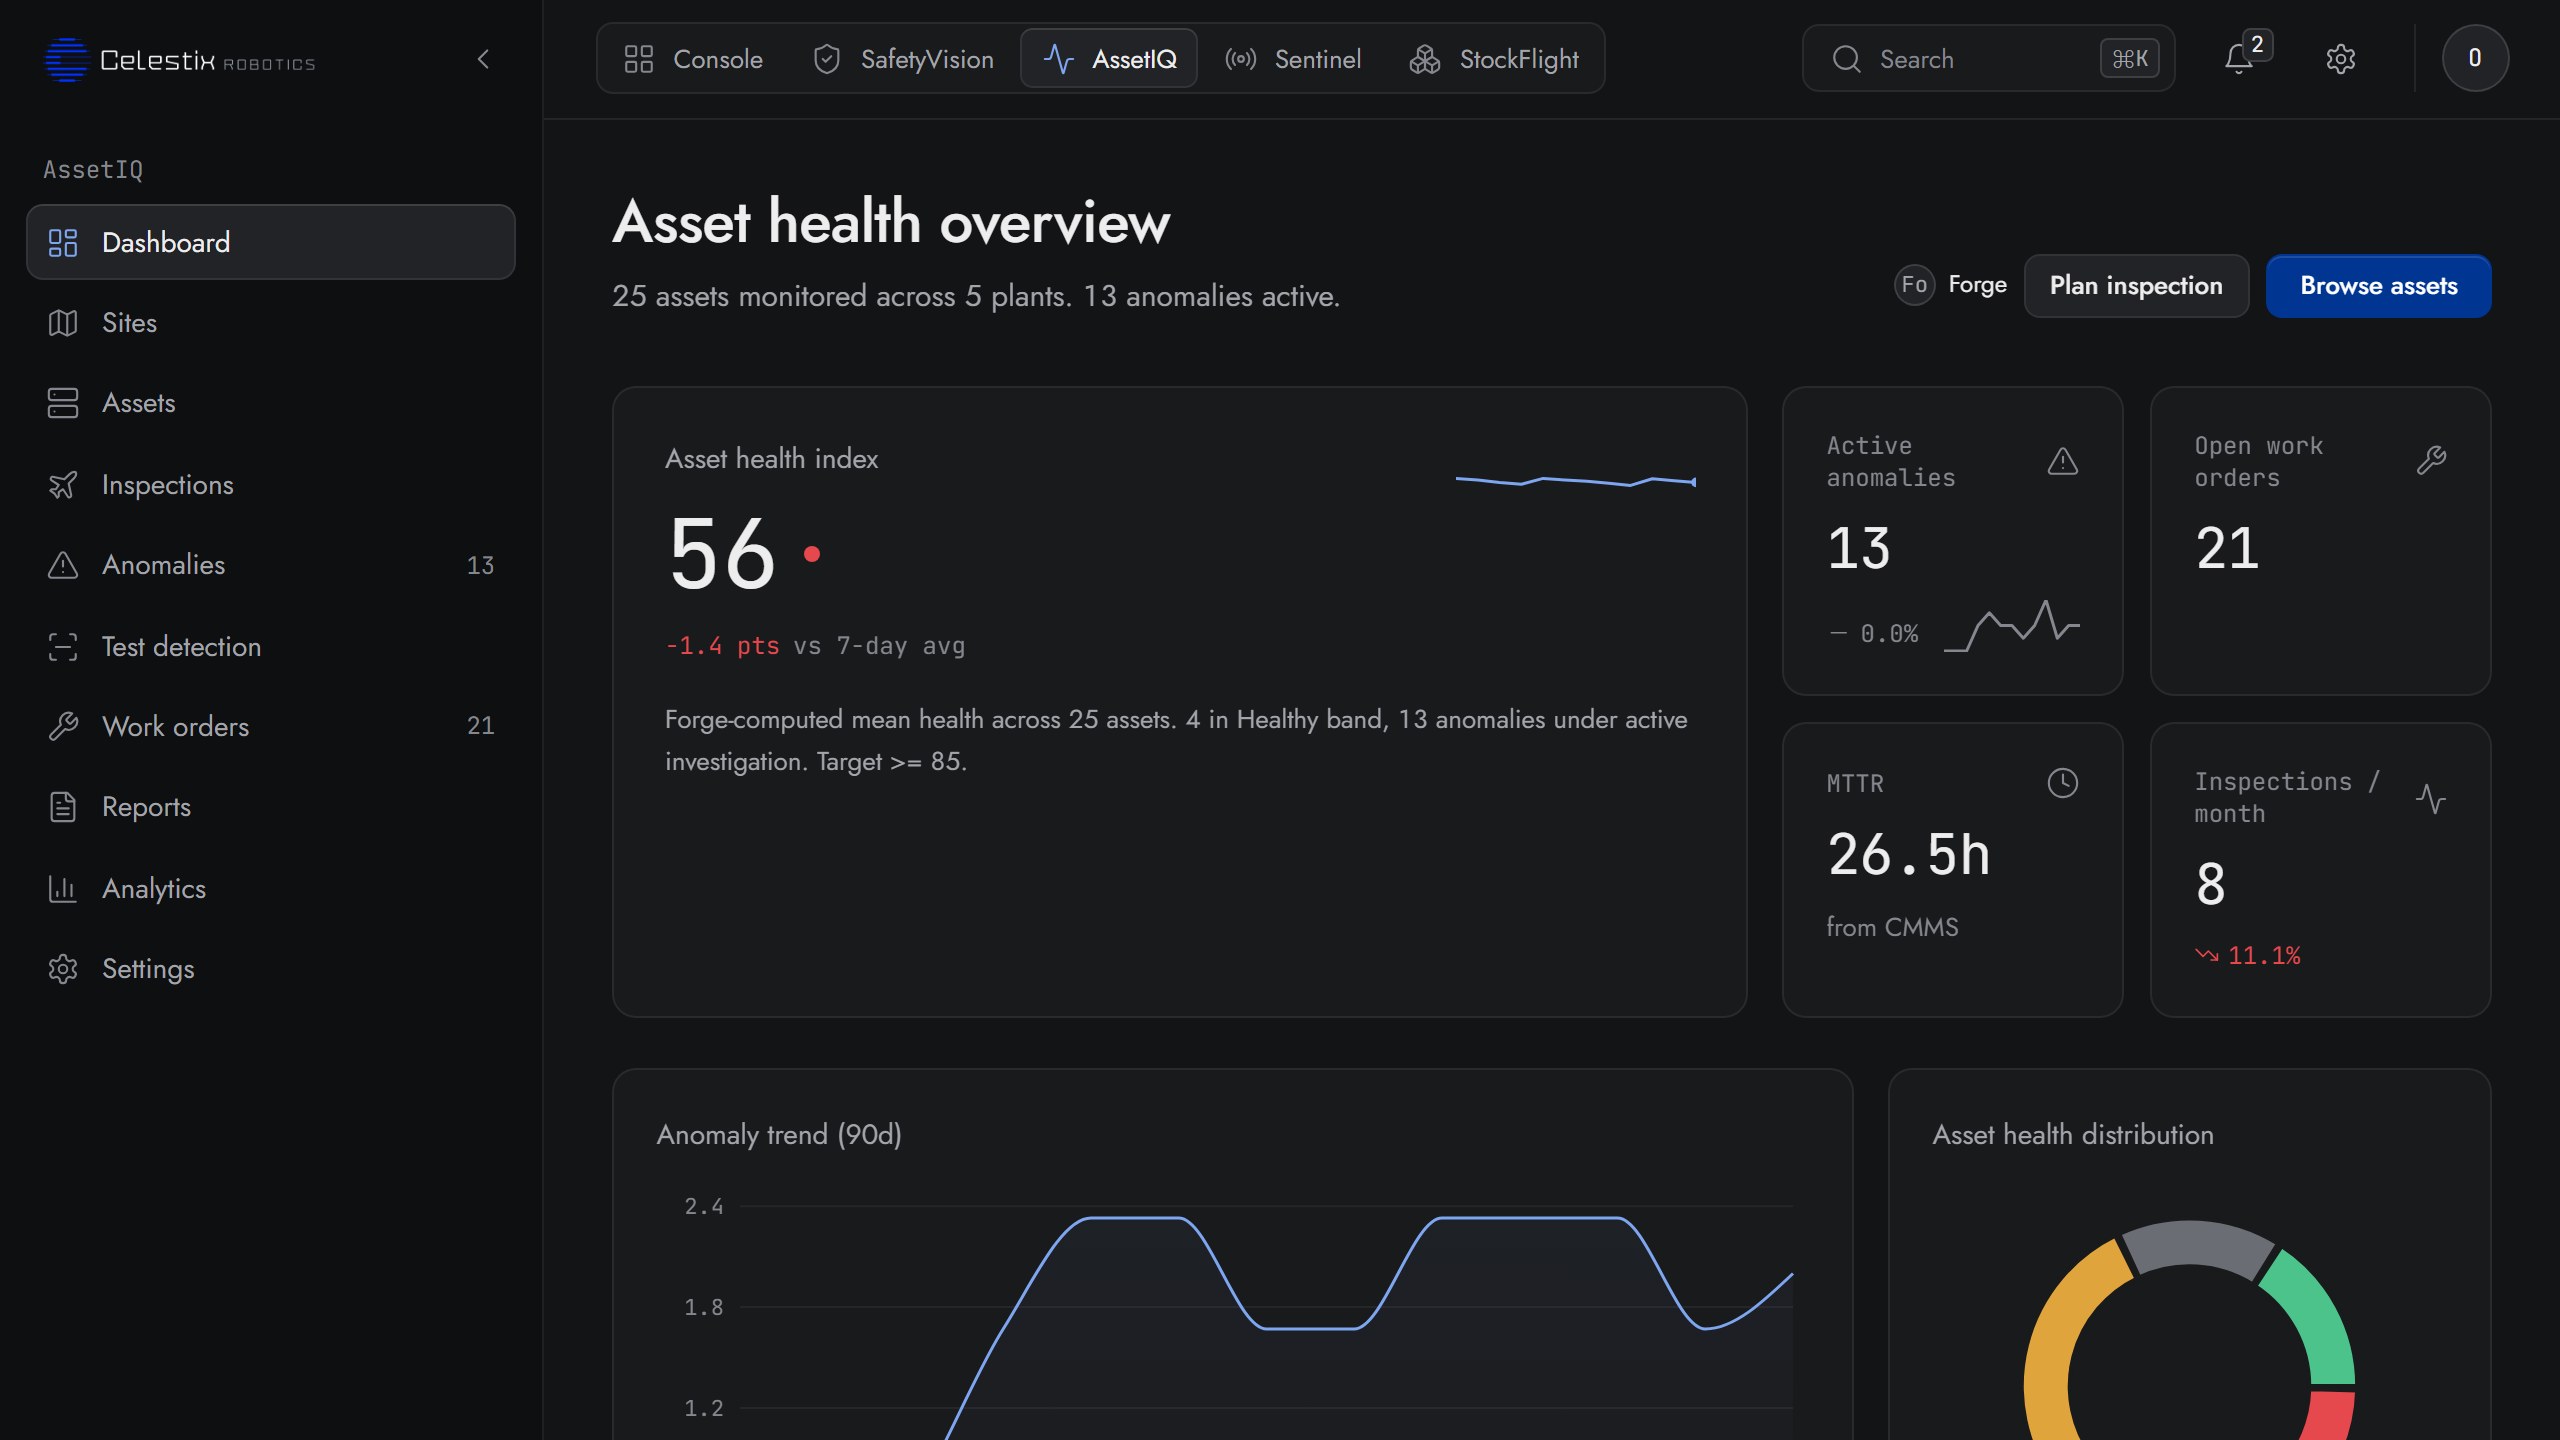The image size is (2560, 1440).
Task: Click the Celestix Robotics logo
Action: pos(180,60)
